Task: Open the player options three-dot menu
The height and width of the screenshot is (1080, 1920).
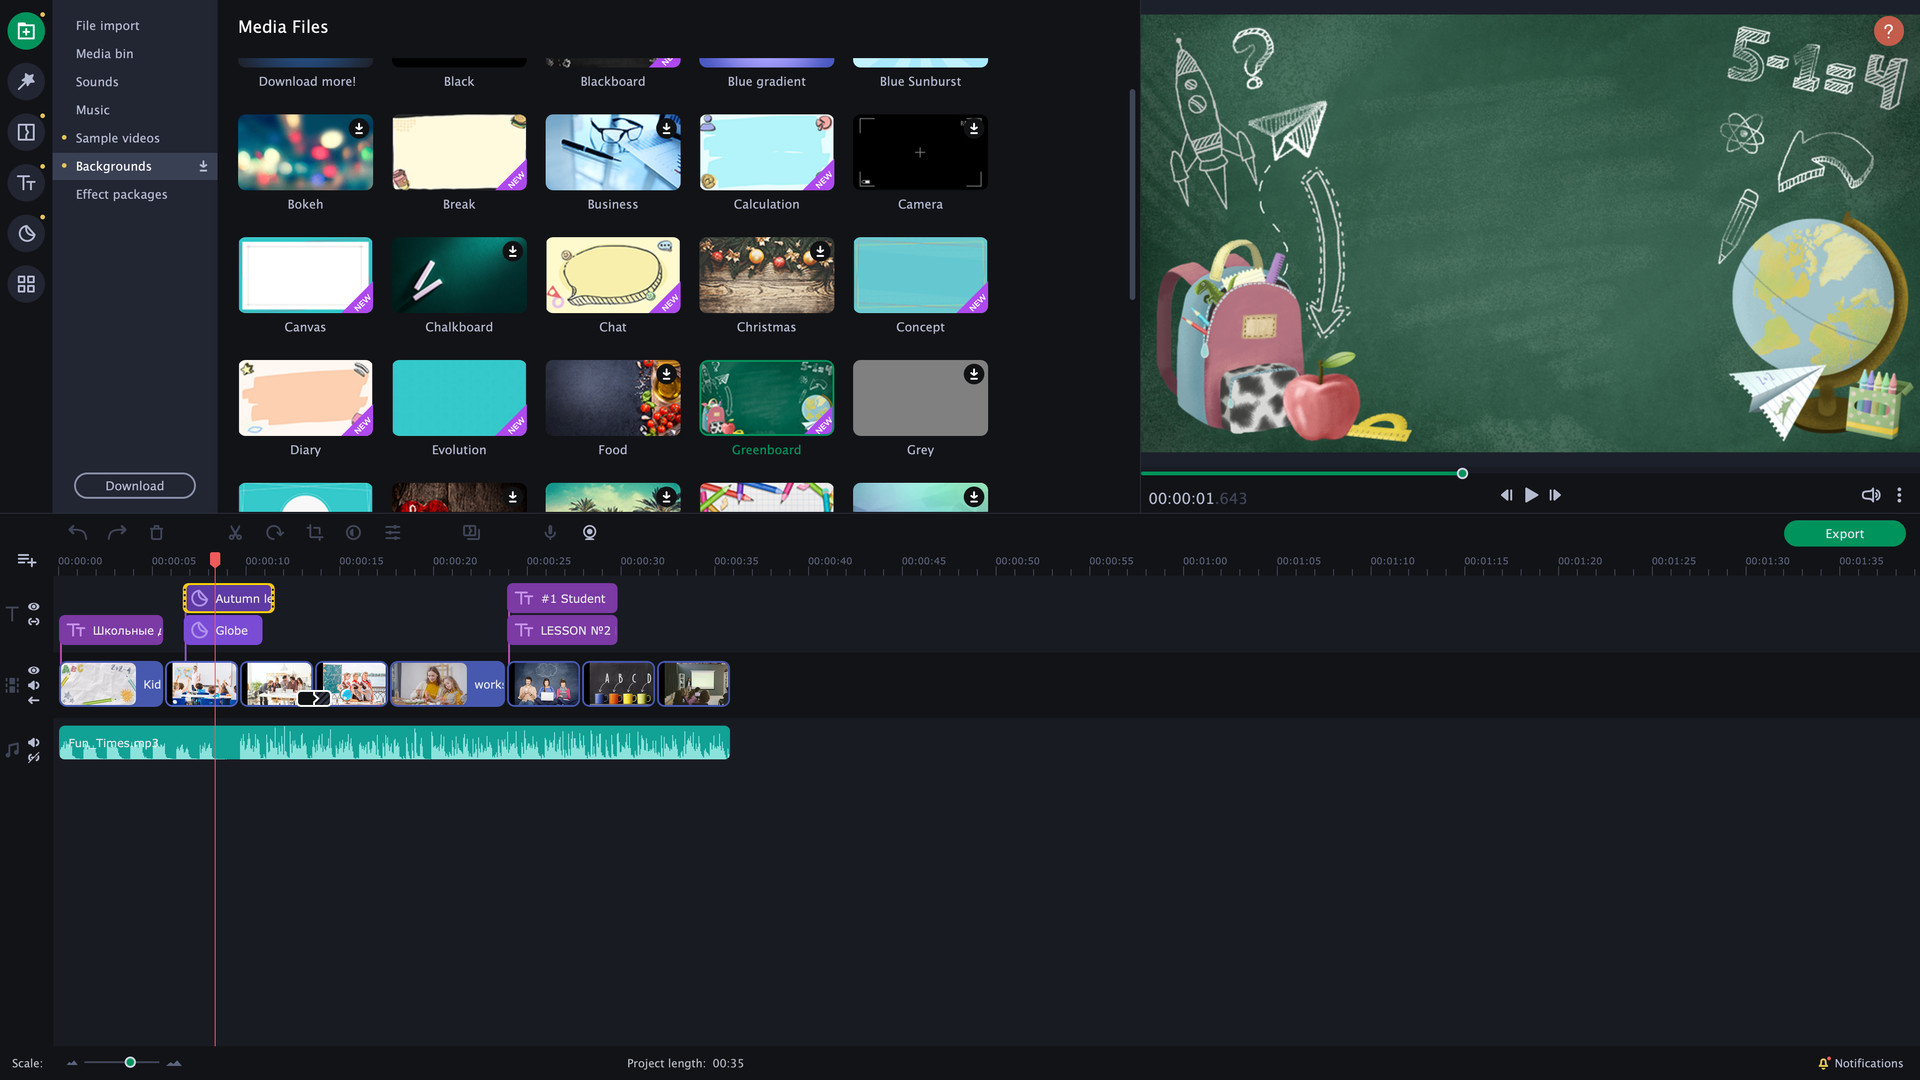Action: (1899, 495)
